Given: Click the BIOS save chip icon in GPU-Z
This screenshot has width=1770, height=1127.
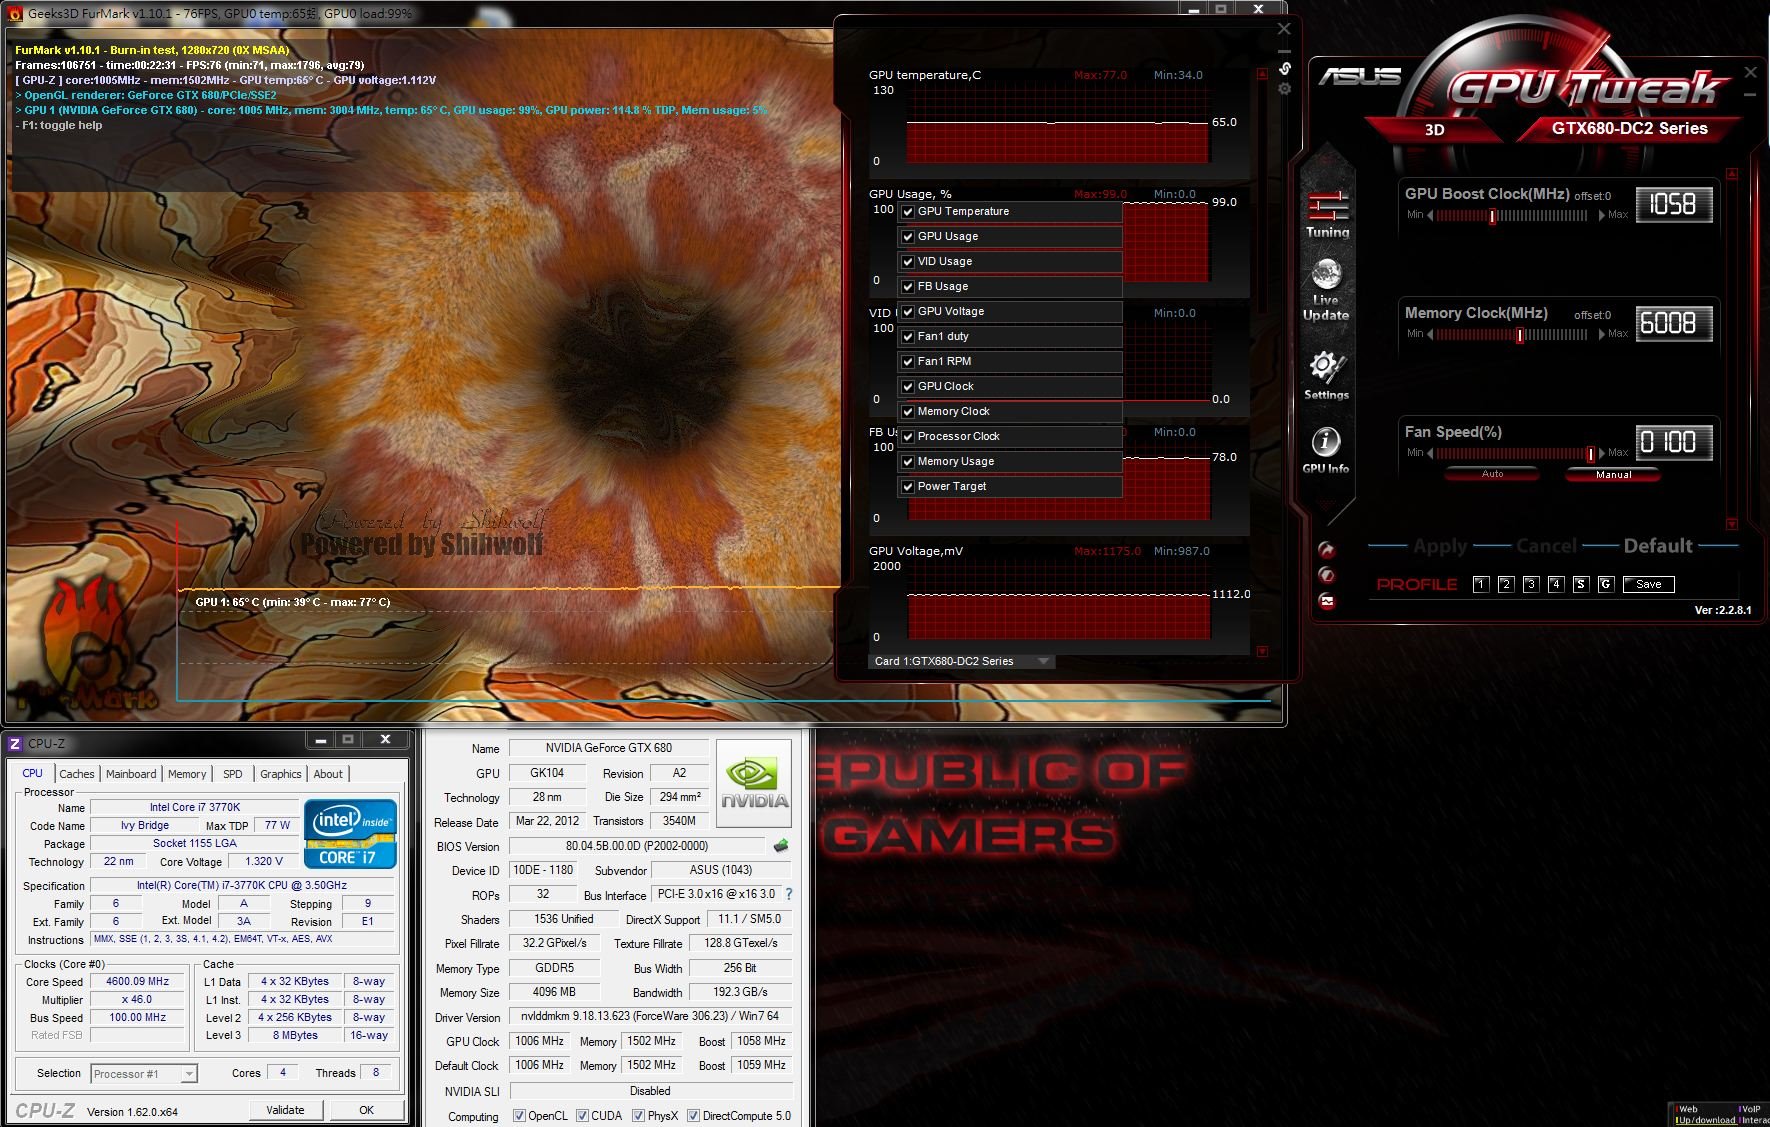Looking at the screenshot, I should click(x=781, y=846).
